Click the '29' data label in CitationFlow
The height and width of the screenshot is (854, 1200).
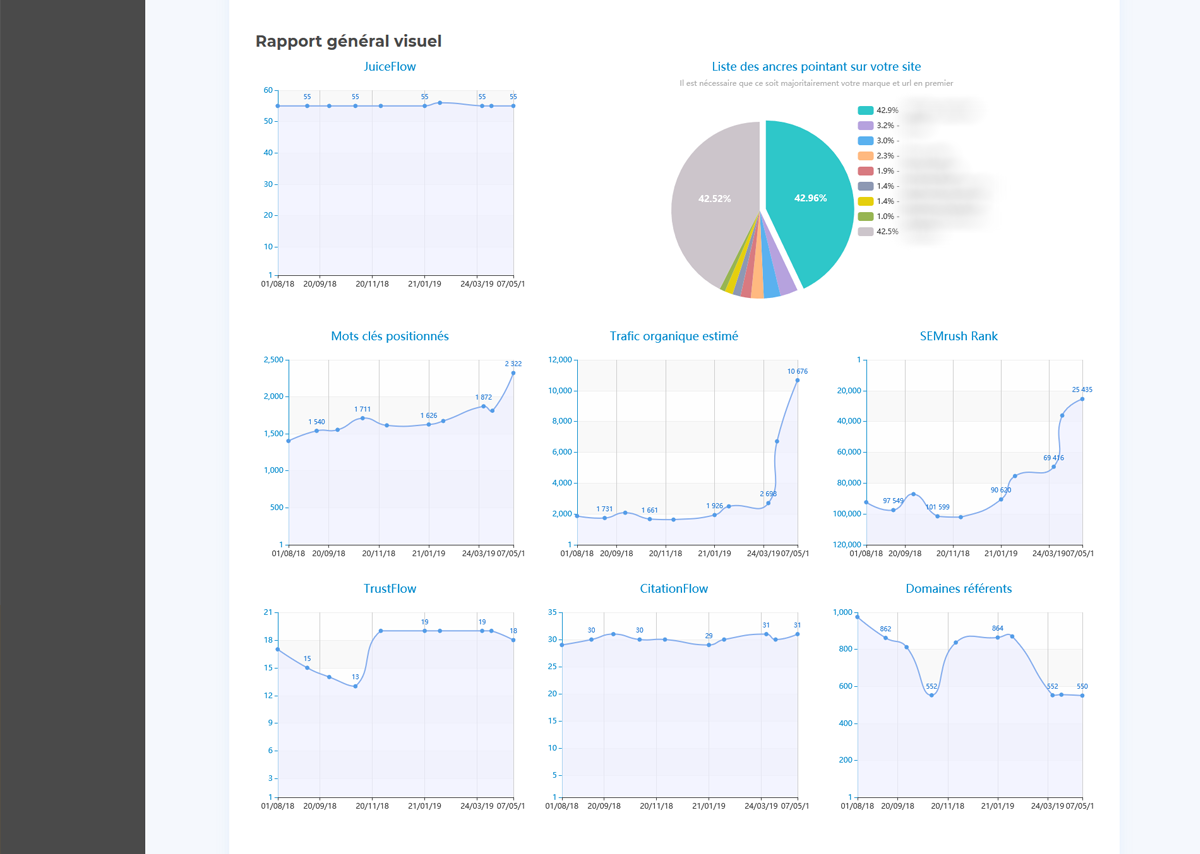(x=709, y=636)
